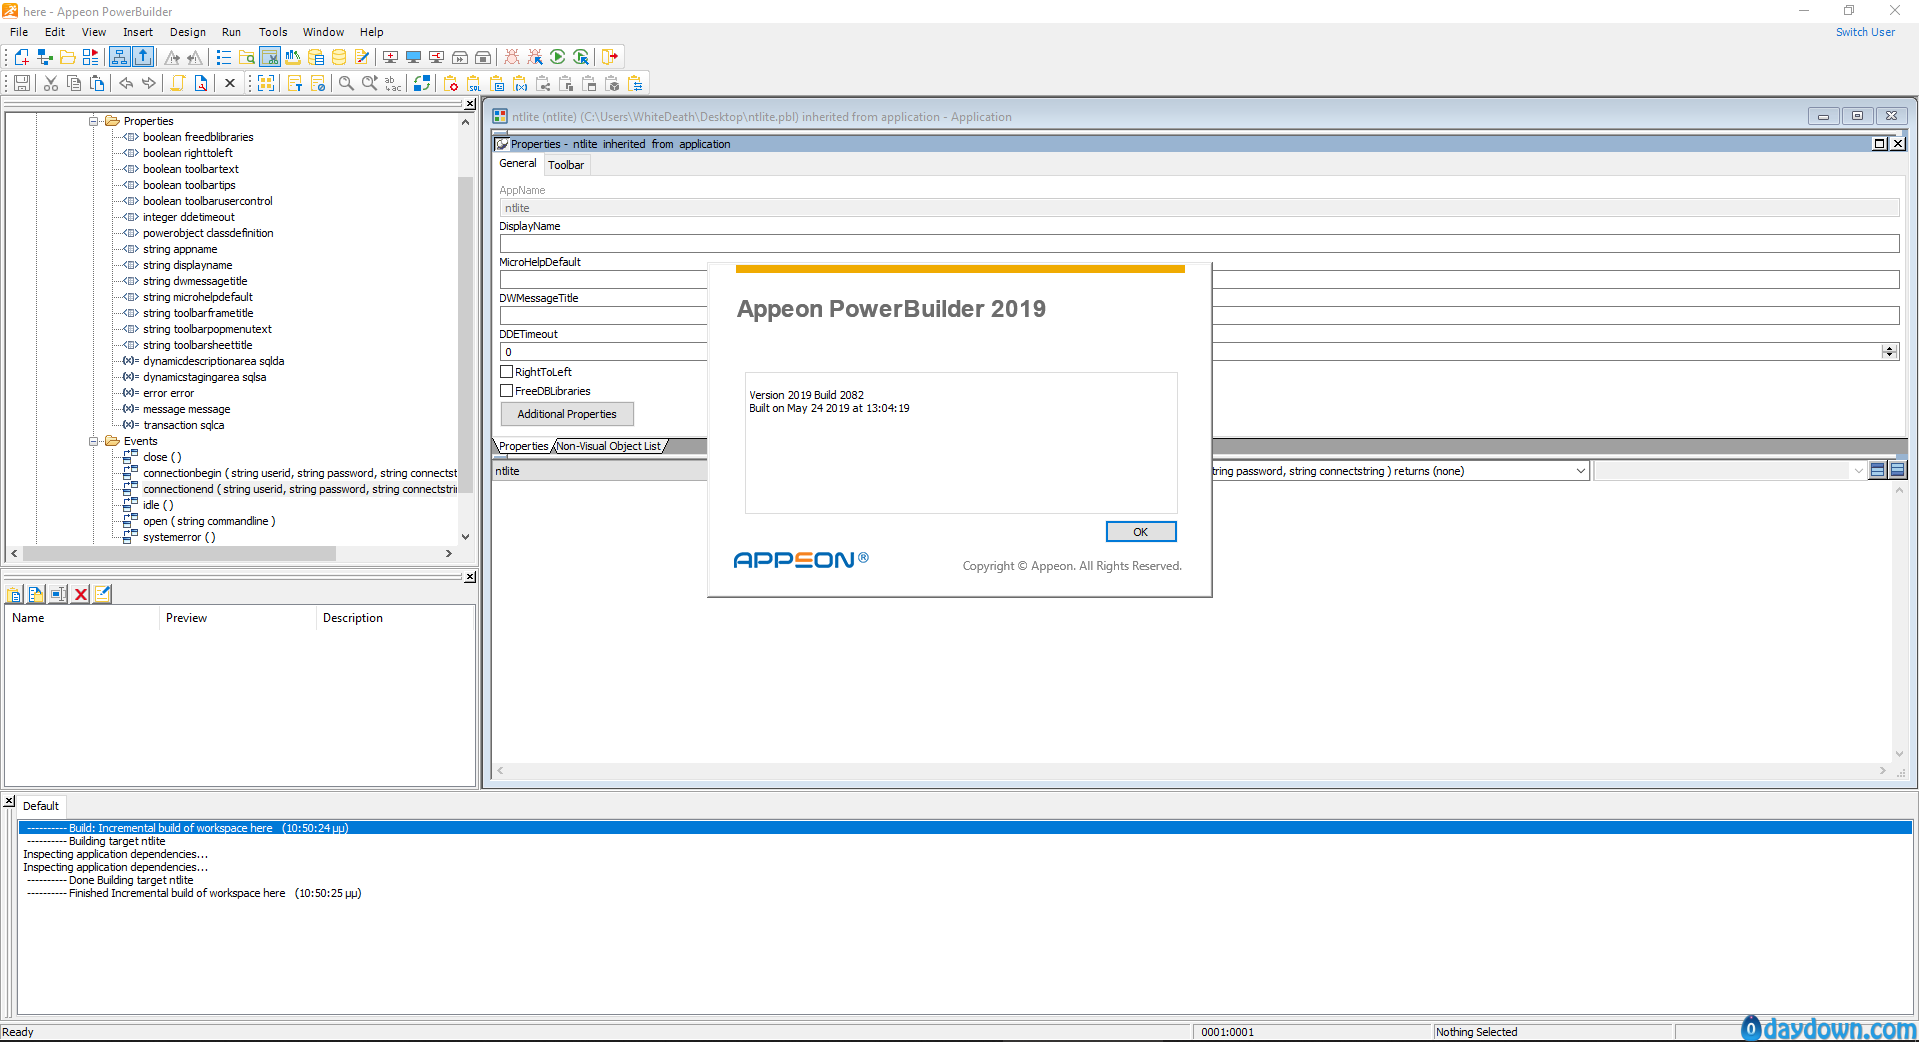This screenshot has height=1042, width=1919.
Task: Click the Switch User link
Action: point(1865,32)
